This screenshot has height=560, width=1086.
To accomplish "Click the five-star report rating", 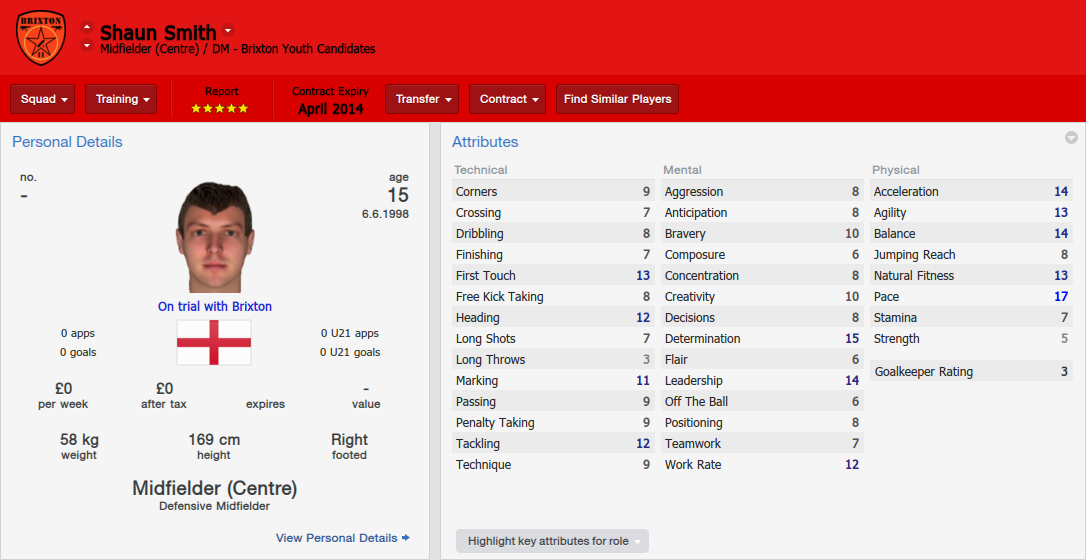I will pyautogui.click(x=220, y=109).
